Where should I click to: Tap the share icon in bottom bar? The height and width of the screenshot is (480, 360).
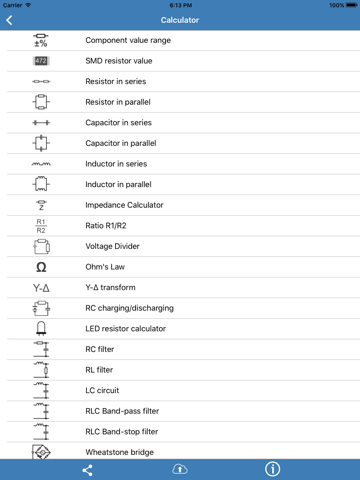(87, 470)
